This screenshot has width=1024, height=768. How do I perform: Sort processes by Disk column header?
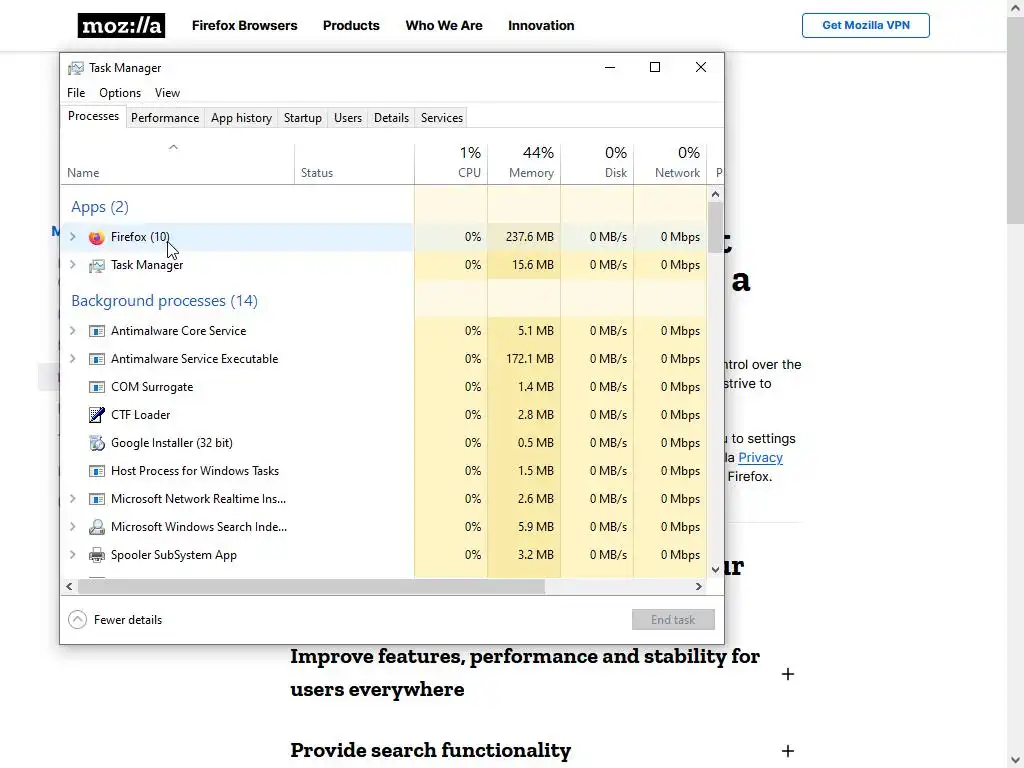point(597,163)
